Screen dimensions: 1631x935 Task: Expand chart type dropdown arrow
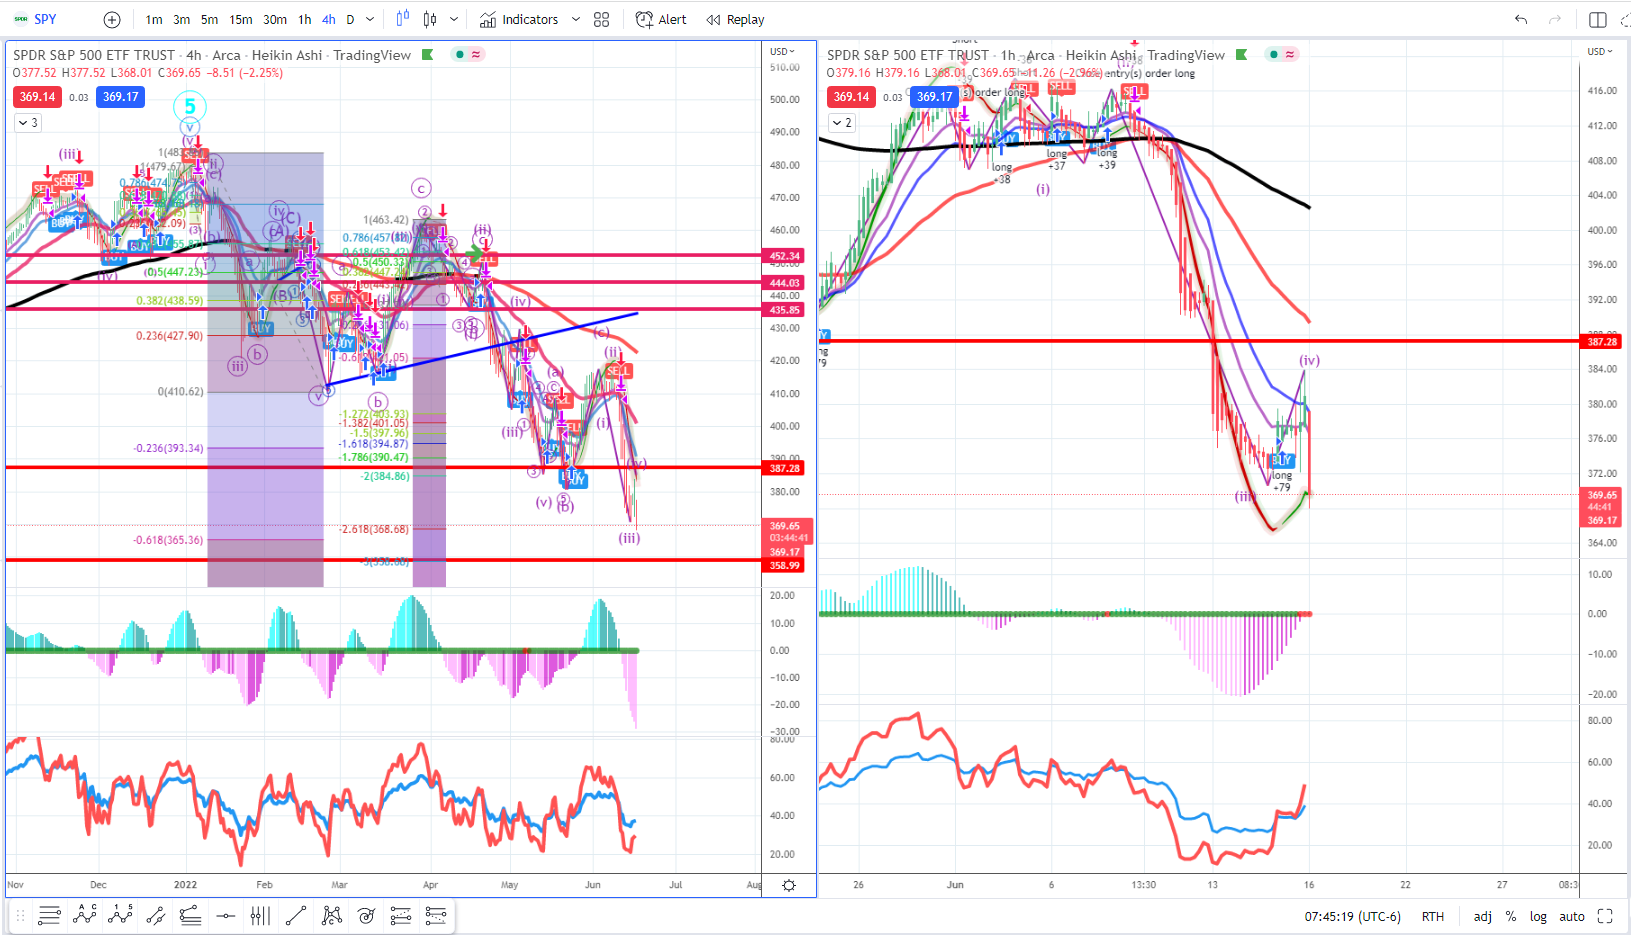454,20
